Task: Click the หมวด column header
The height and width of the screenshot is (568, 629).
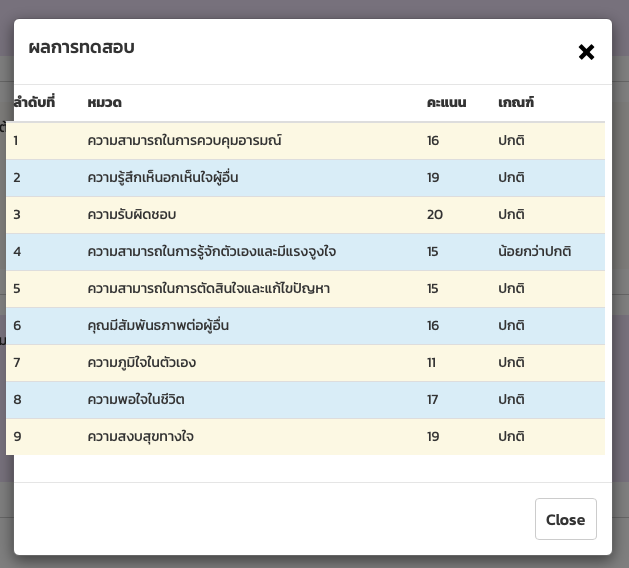Action: click(104, 103)
